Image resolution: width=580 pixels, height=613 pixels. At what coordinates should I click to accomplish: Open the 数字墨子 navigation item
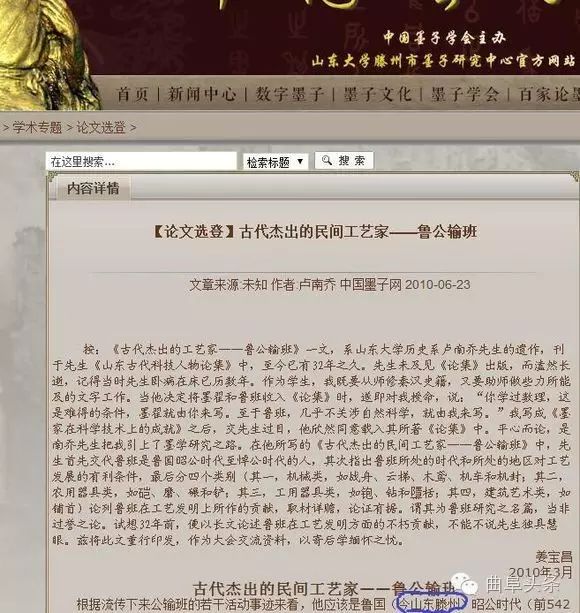click(290, 95)
